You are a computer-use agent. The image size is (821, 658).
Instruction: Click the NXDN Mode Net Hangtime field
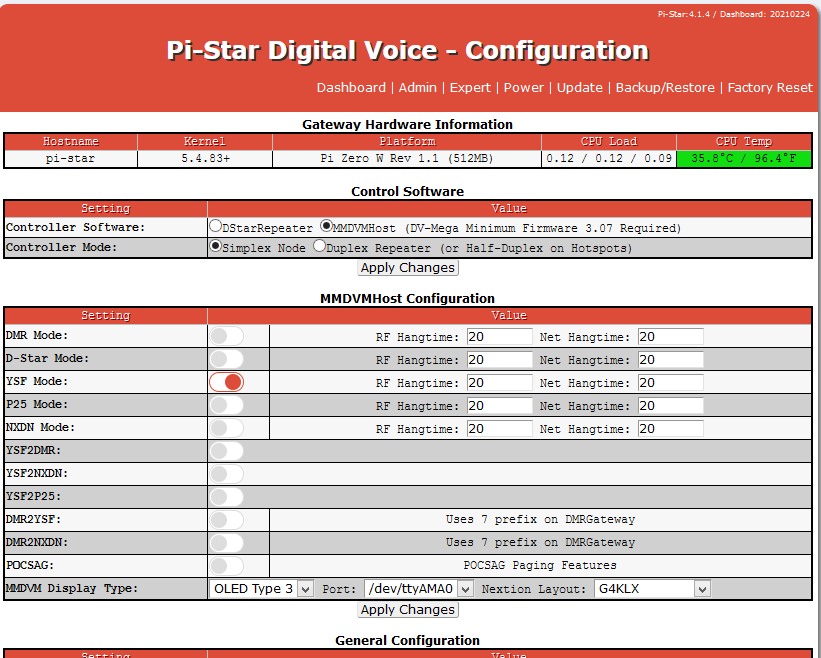coord(670,428)
